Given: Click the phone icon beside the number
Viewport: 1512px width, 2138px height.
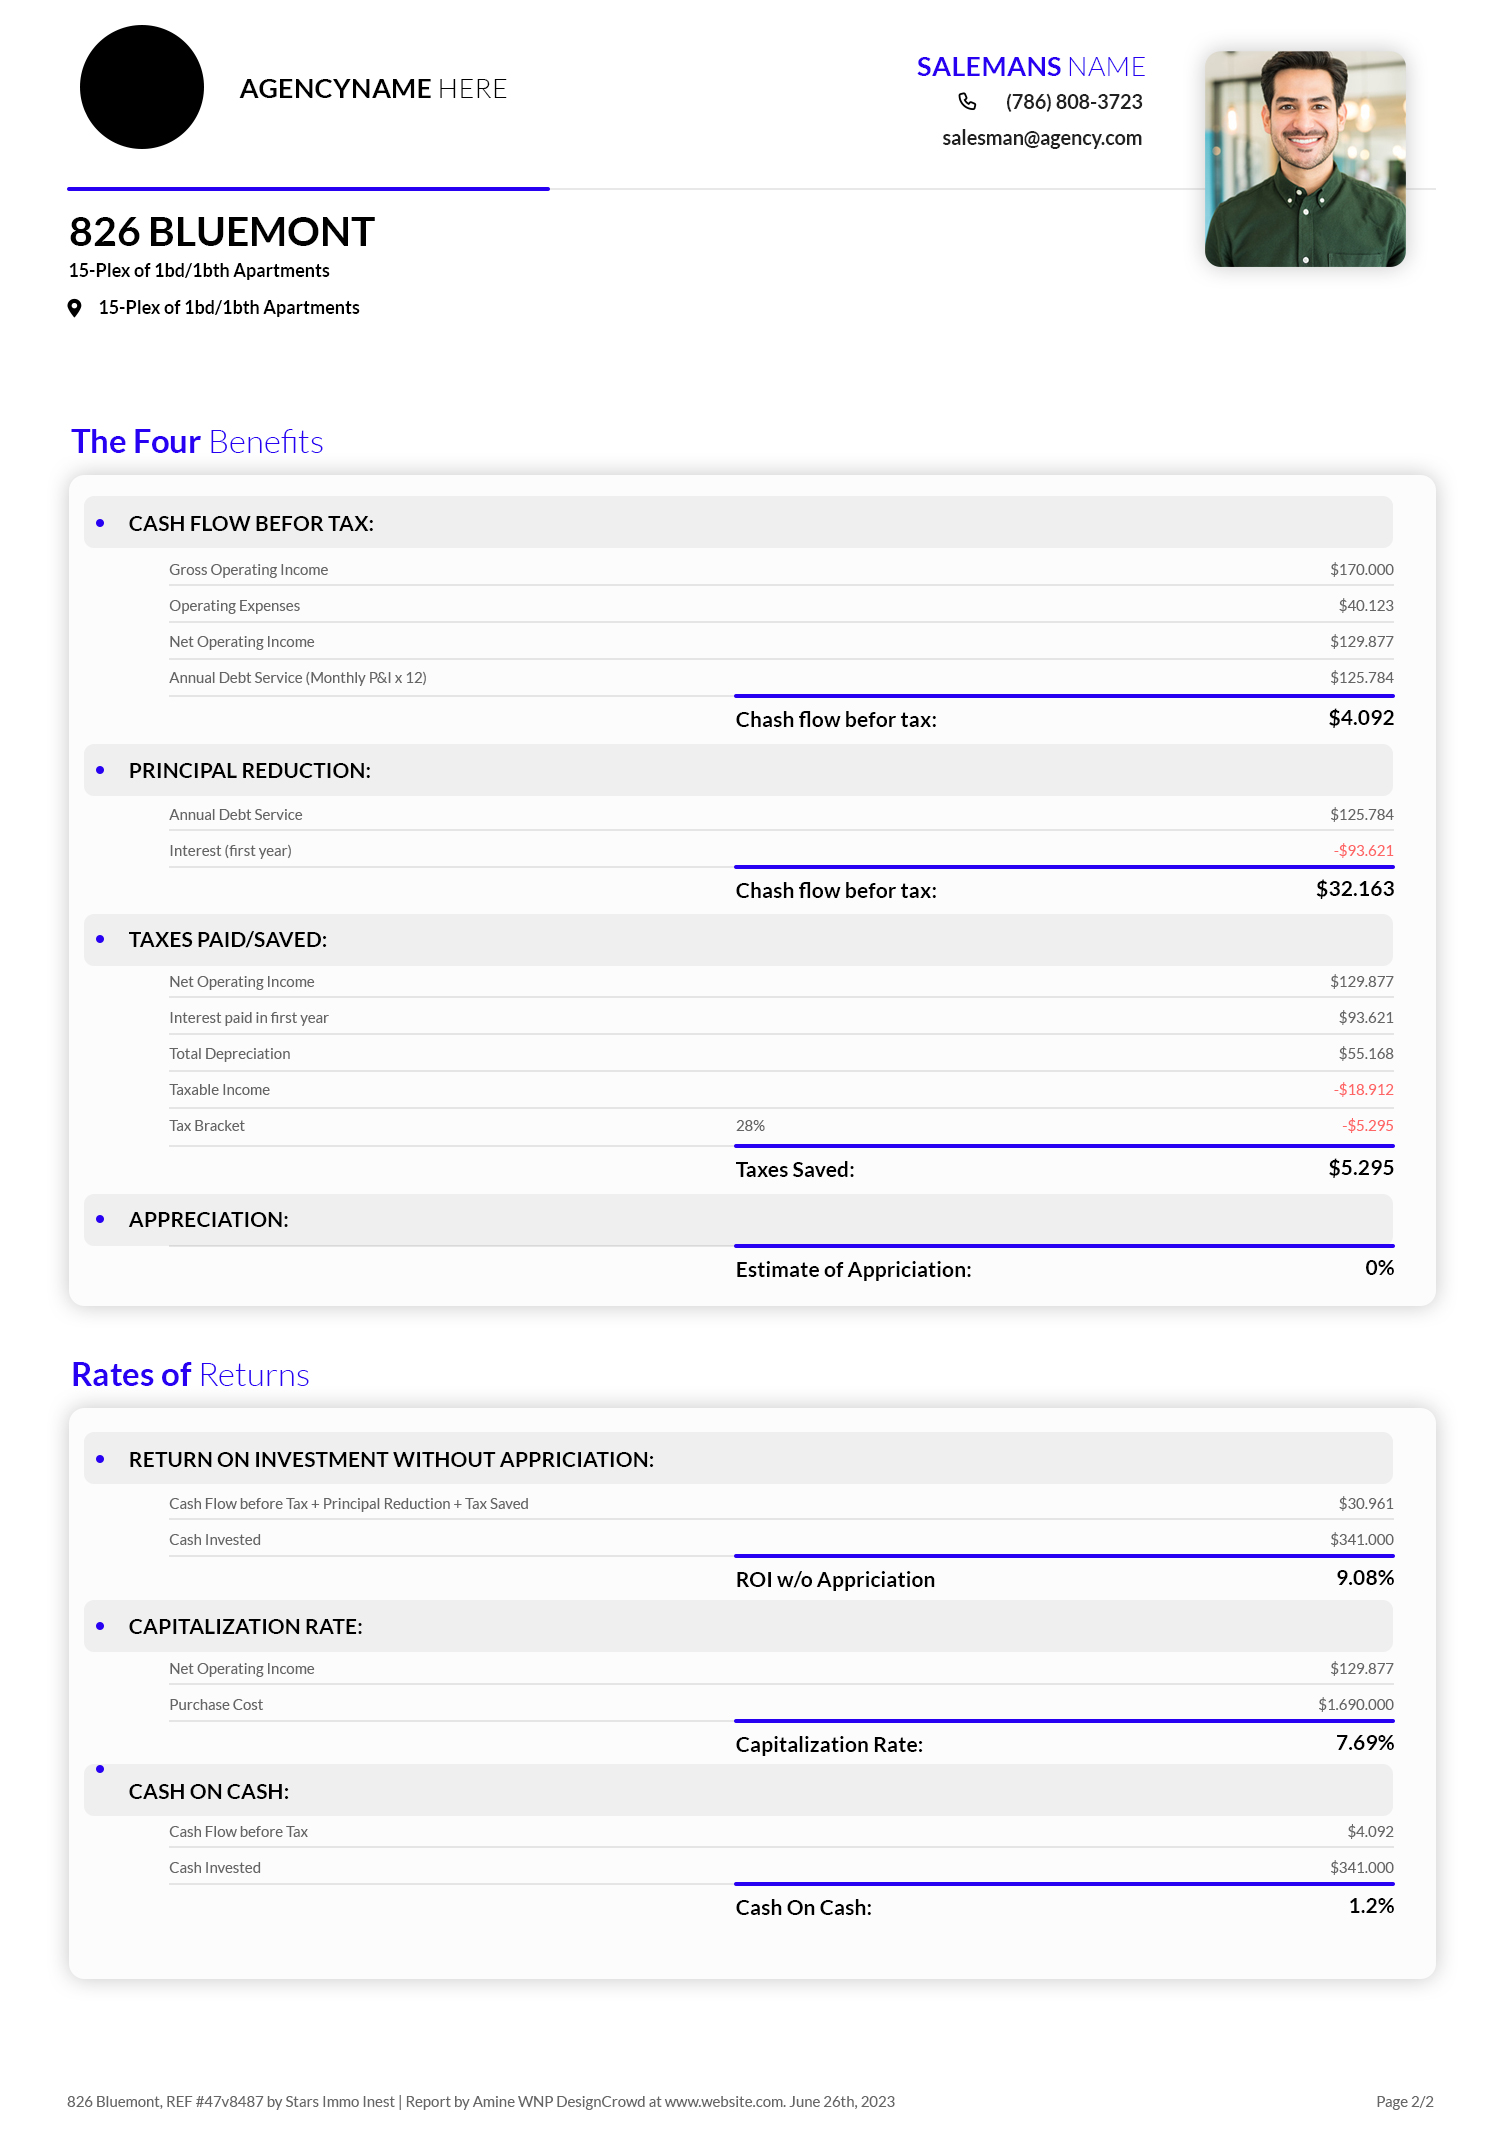Looking at the screenshot, I should pyautogui.click(x=967, y=102).
